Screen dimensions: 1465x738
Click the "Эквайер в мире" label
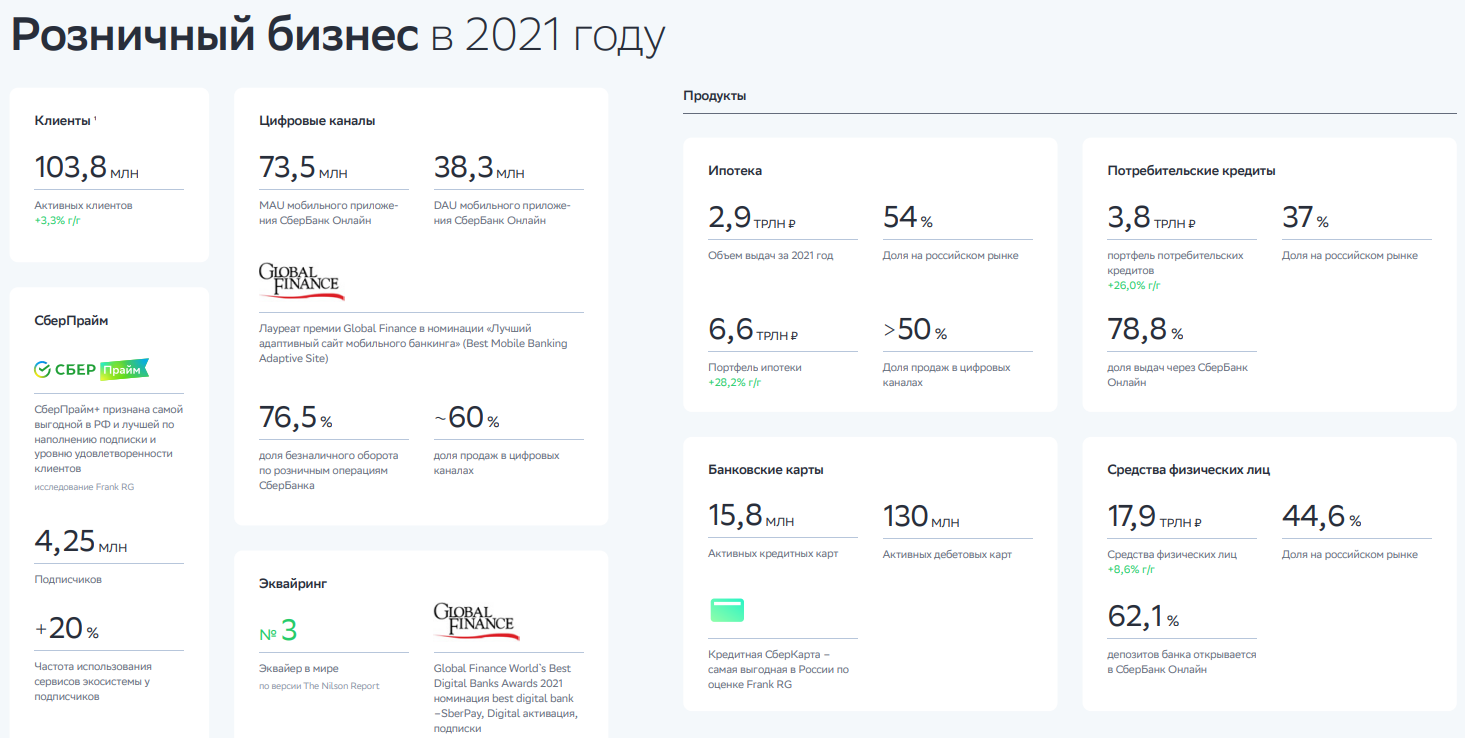pos(299,668)
